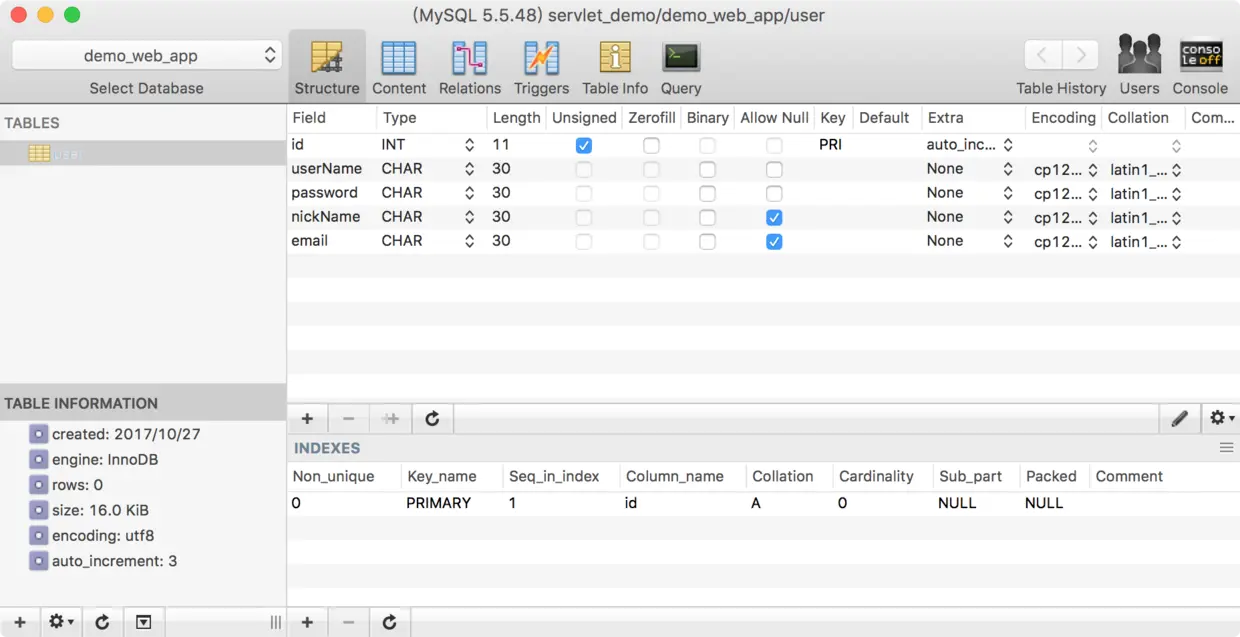
Task: Click the Type column header
Action: click(431, 118)
